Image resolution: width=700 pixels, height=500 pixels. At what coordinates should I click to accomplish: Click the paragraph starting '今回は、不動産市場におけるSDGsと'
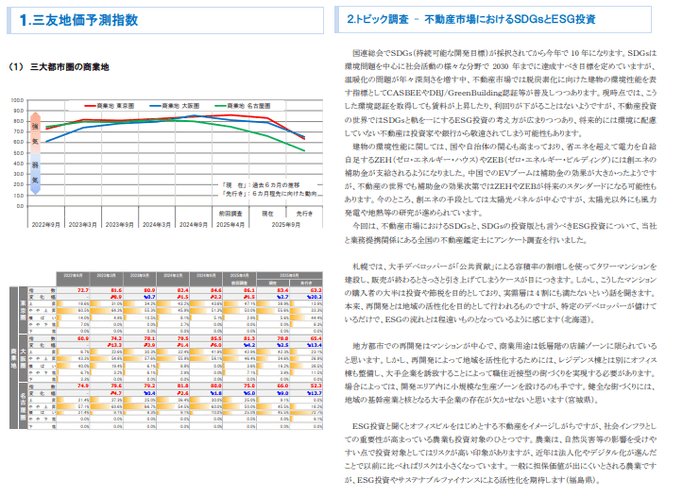point(500,233)
